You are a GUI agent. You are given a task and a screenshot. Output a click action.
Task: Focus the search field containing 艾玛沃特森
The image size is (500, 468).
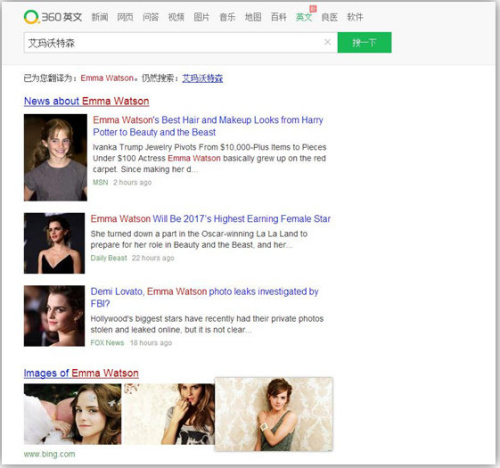(x=173, y=43)
